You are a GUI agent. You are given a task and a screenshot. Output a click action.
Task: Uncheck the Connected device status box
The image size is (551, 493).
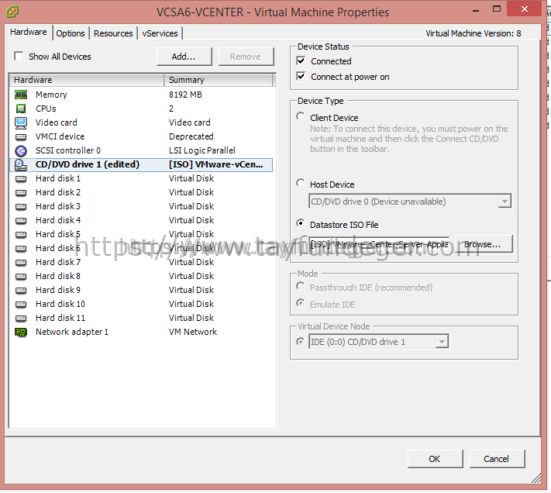301,61
